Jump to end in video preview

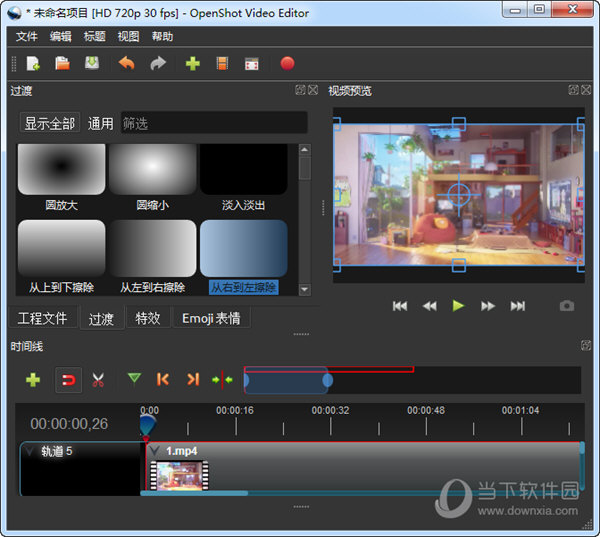pos(518,306)
